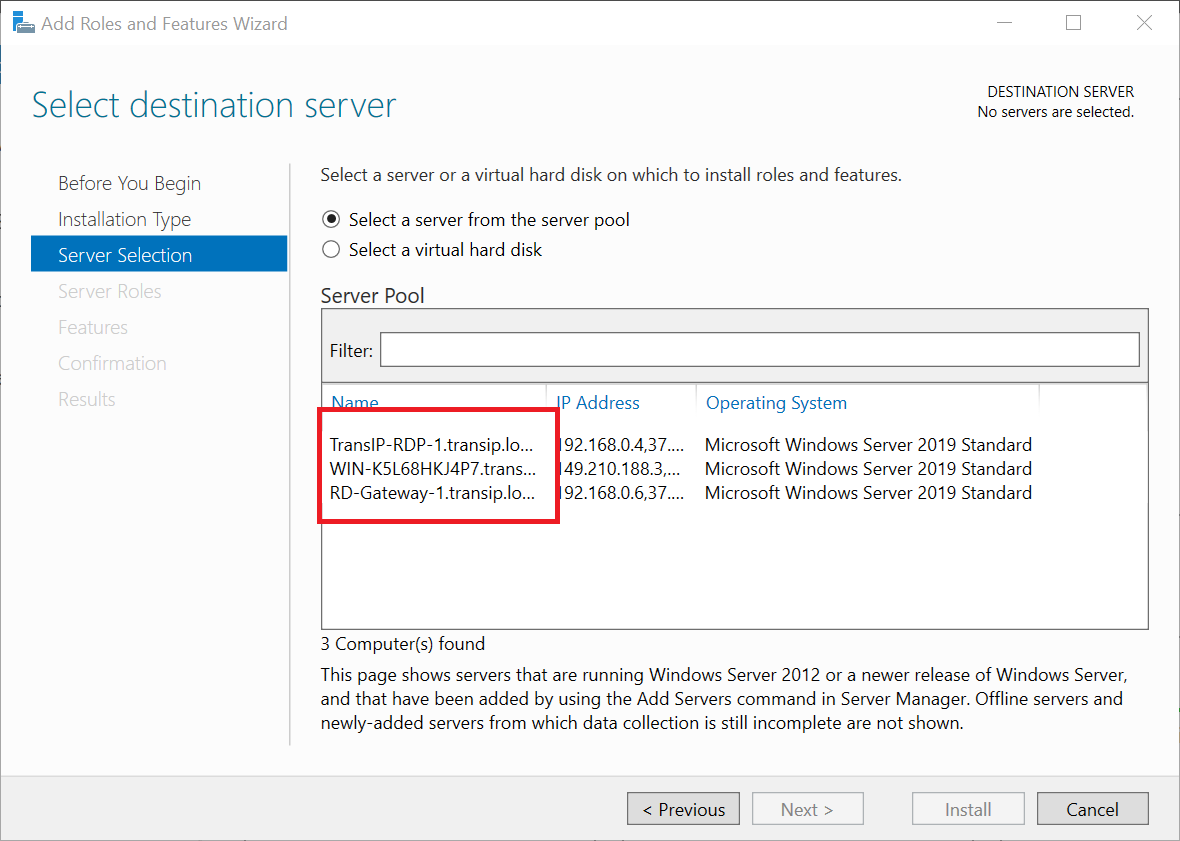Click the Next > button
This screenshot has width=1180, height=841.
click(x=807, y=809)
